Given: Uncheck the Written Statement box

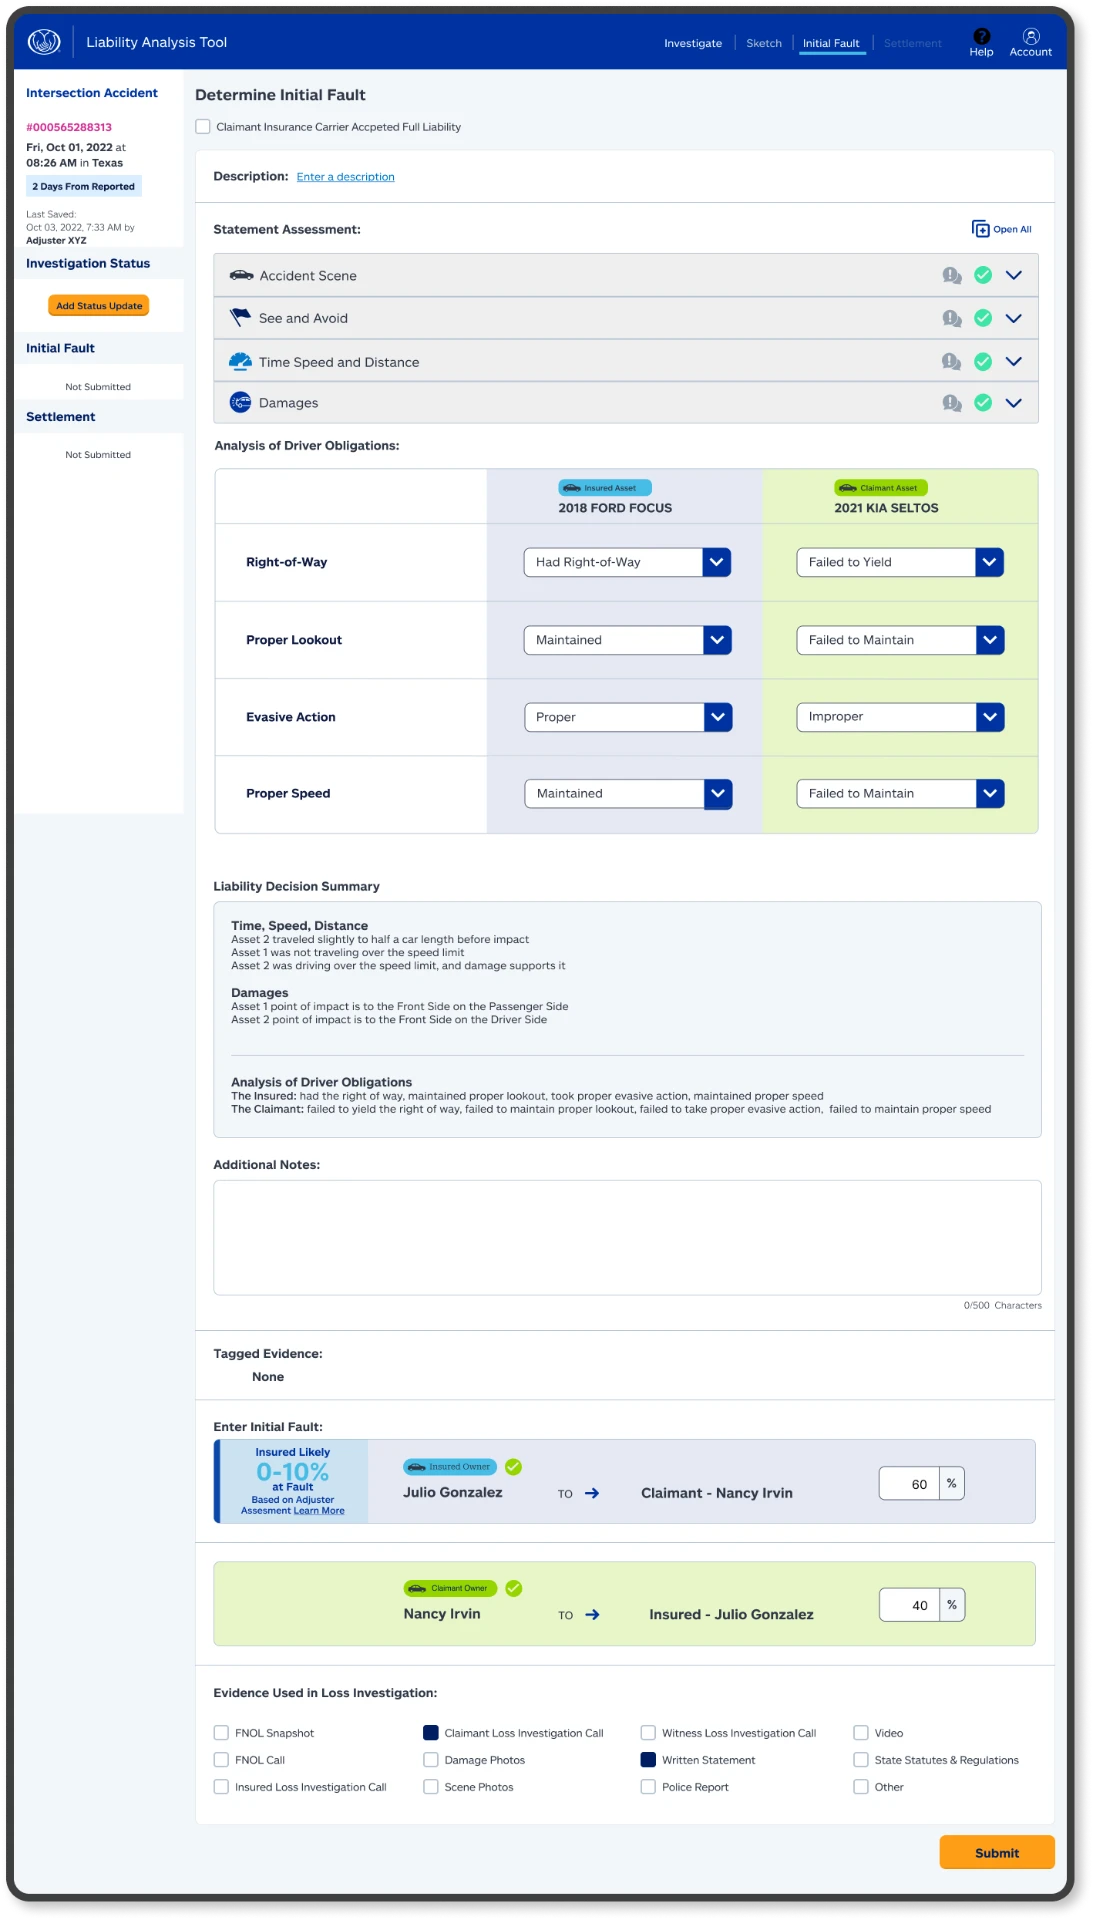Looking at the screenshot, I should click(648, 1759).
